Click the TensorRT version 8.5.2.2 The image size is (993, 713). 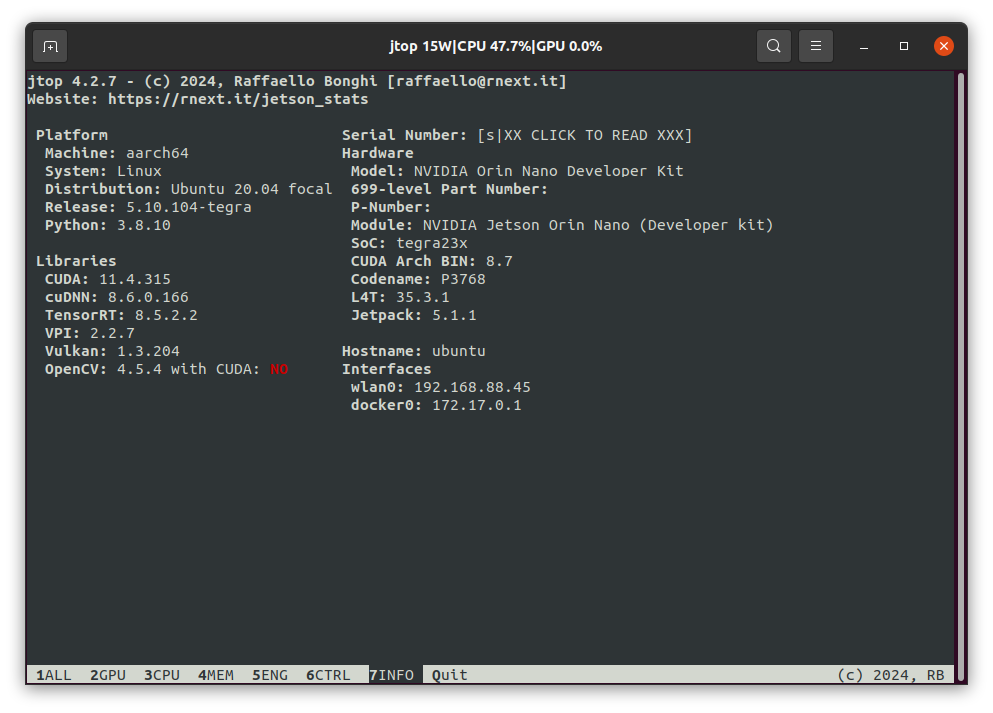pyautogui.click(x=166, y=315)
